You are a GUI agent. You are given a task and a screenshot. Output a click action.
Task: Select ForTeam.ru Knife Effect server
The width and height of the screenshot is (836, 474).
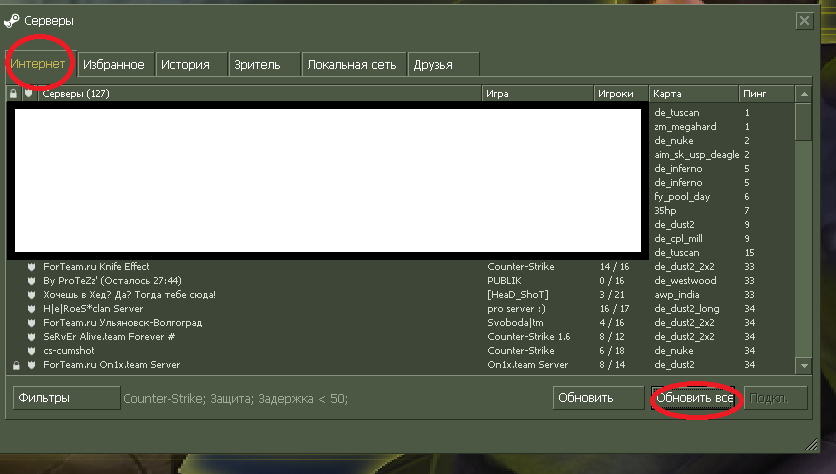pos(400,267)
